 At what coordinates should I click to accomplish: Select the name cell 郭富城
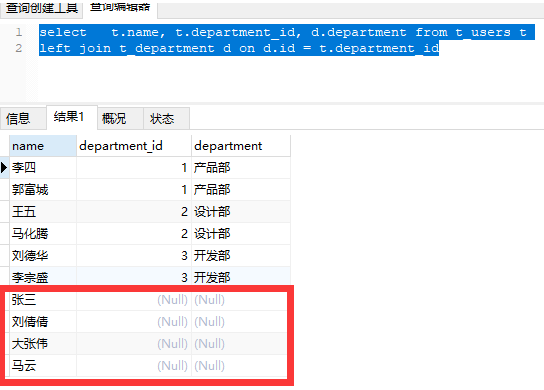[43, 190]
